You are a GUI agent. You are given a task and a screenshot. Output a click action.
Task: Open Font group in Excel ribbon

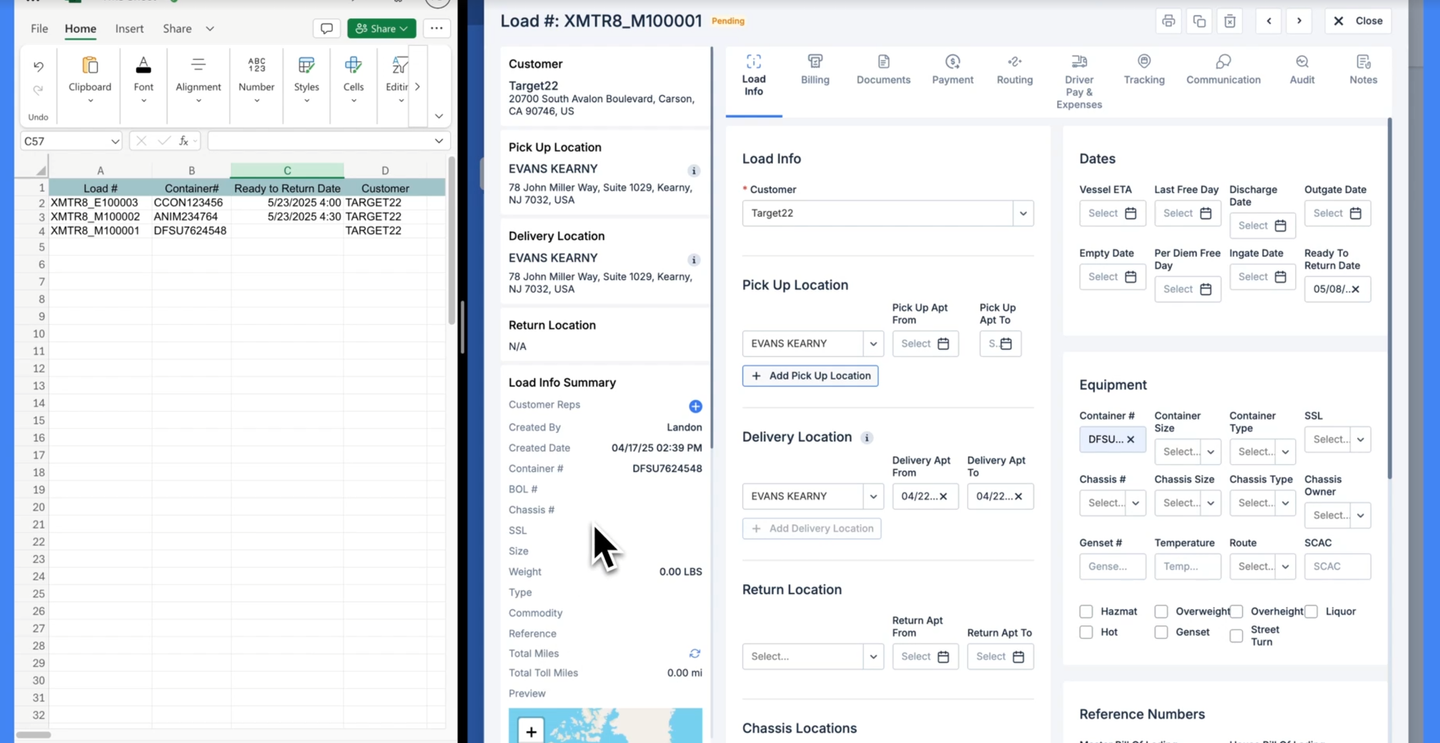point(144,79)
